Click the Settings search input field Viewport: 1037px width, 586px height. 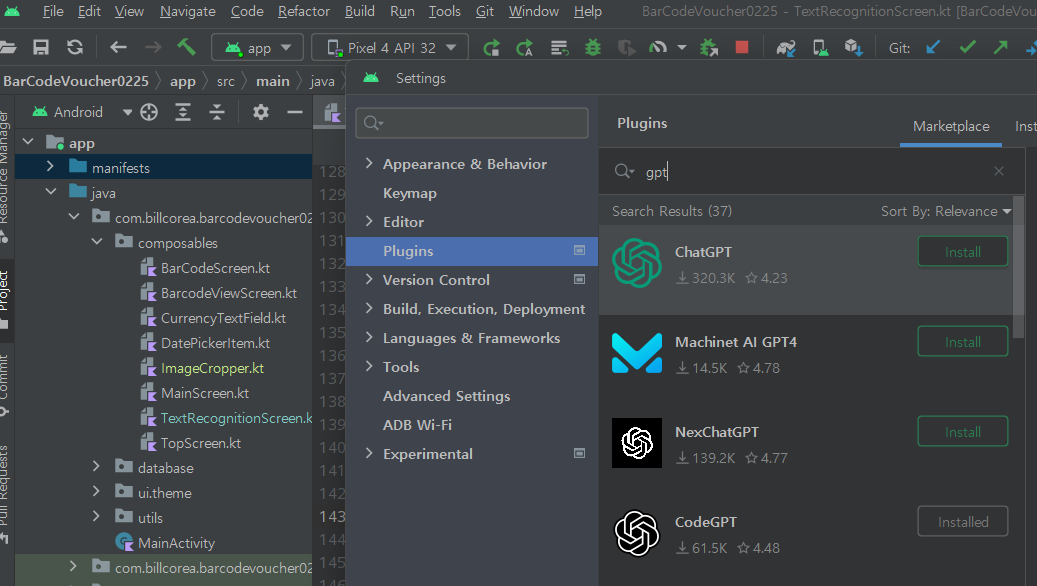tap(472, 123)
